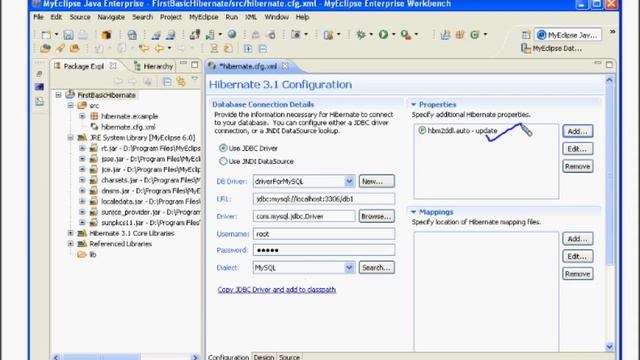
Task: Open the File menu
Action: click(x=38, y=17)
